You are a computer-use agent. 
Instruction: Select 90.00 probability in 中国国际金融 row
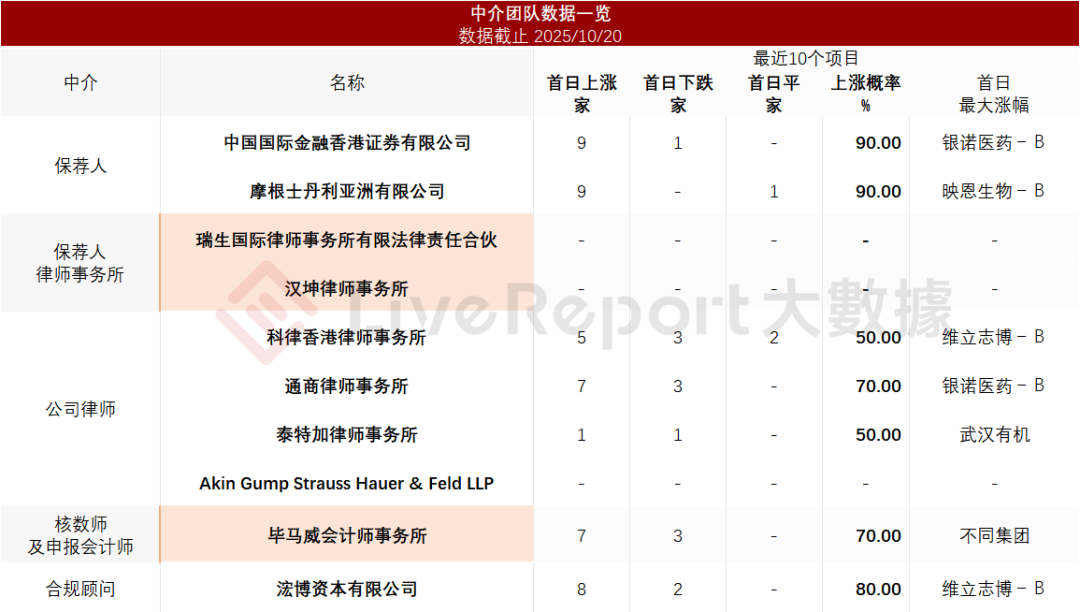(878, 143)
